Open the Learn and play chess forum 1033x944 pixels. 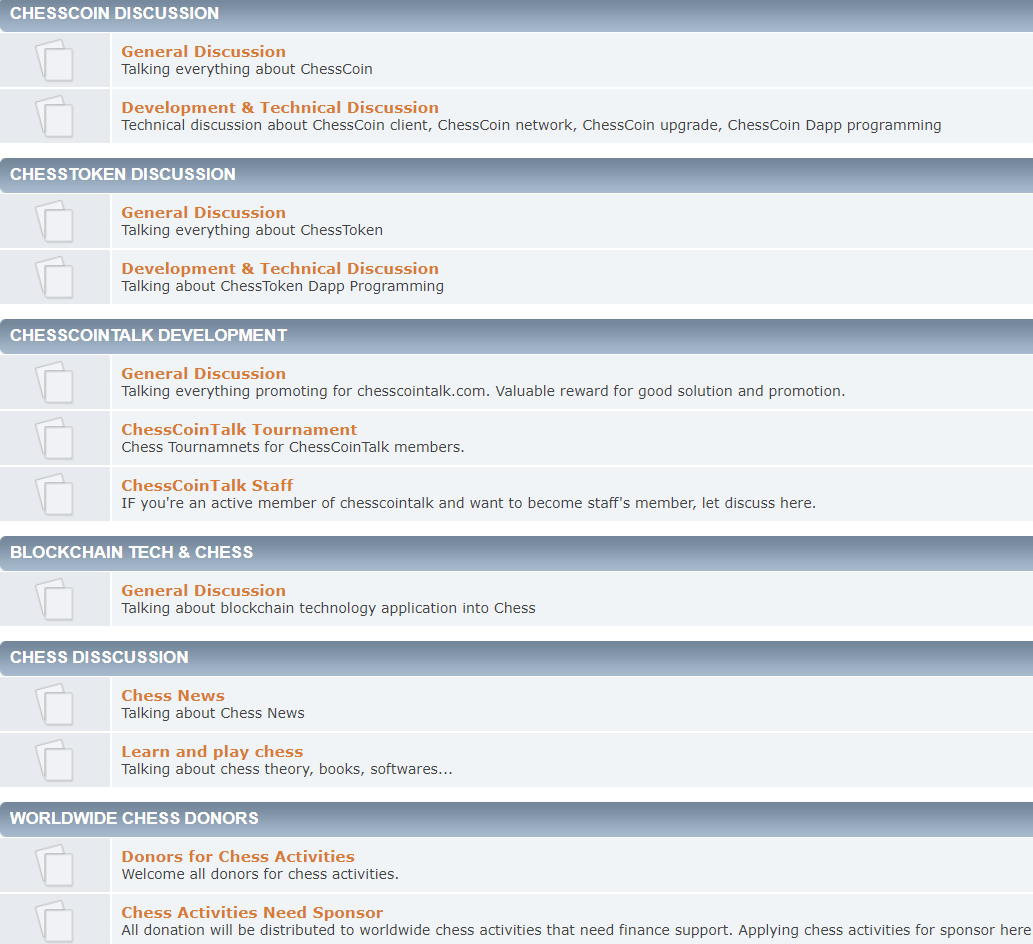coord(212,752)
